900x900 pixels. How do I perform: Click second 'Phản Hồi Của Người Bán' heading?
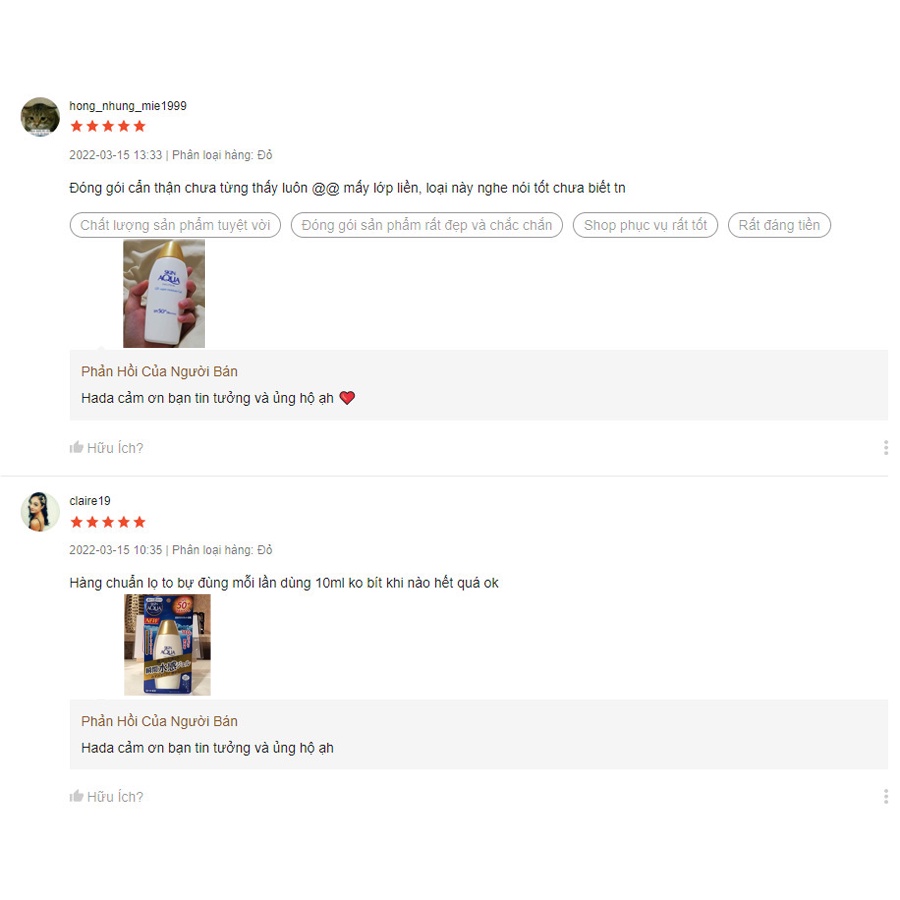[159, 721]
